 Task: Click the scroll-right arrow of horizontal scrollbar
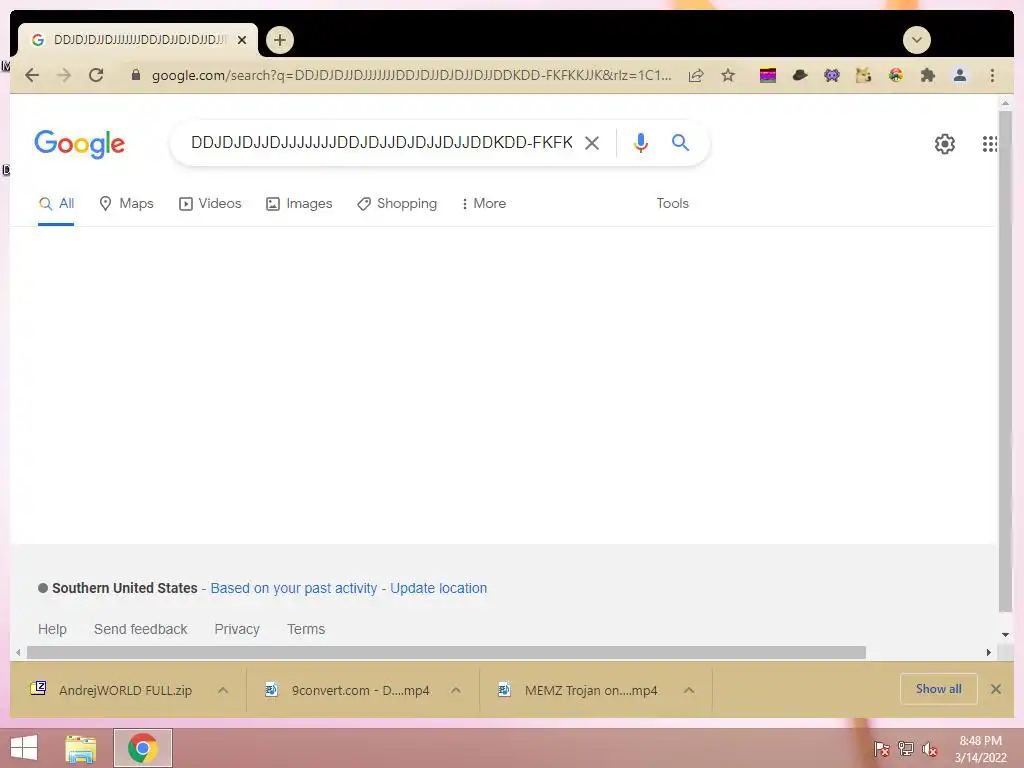click(x=989, y=652)
